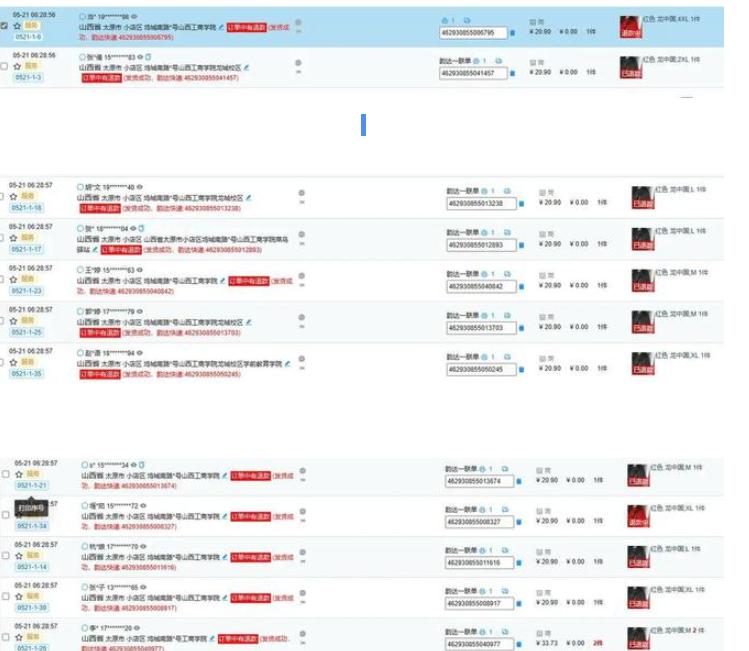Click gray circle icon in order 0521-1-25 row
Screen dimensions: 749x651
tap(302, 317)
